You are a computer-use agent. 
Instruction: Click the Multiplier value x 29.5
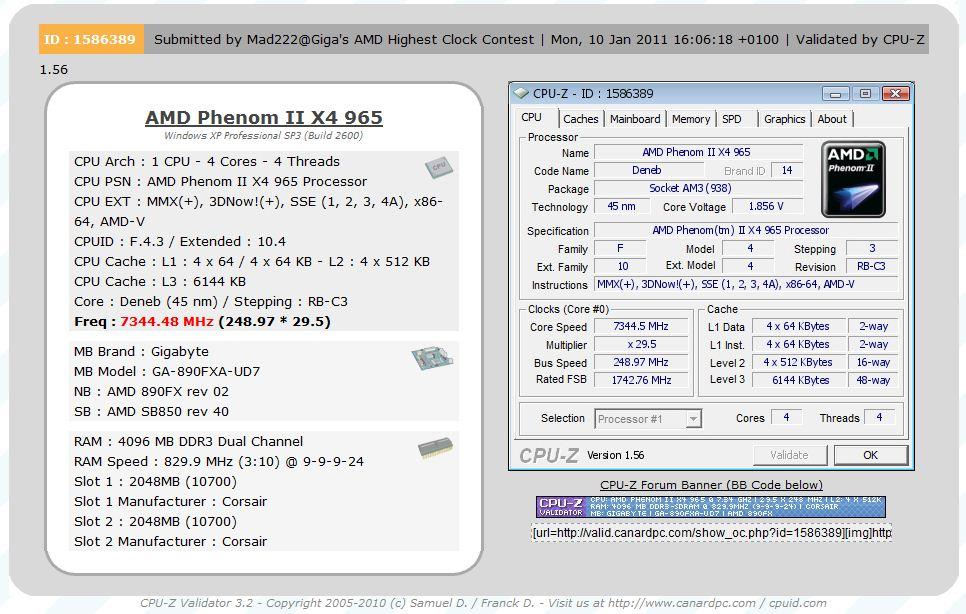(x=641, y=344)
